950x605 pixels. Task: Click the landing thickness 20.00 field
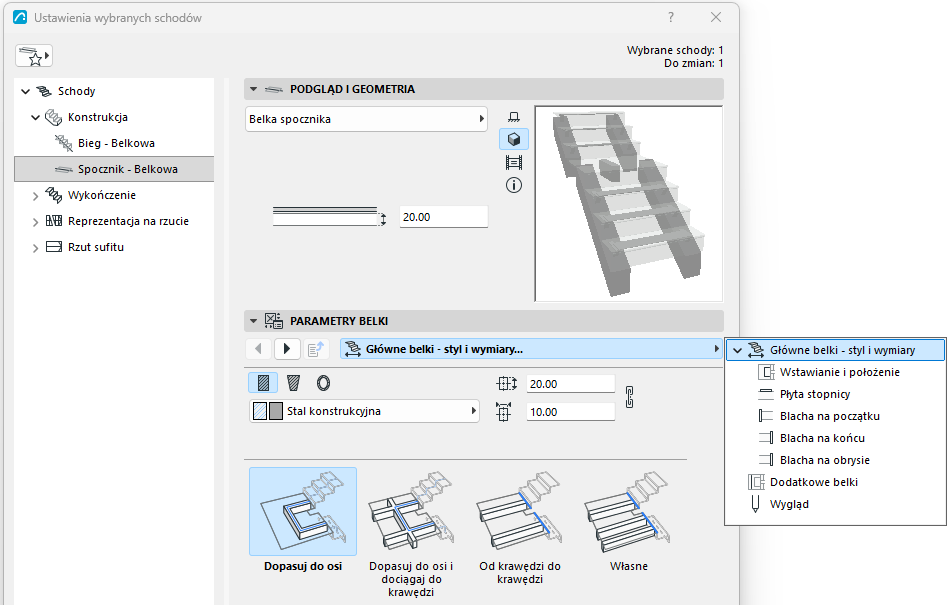pyautogui.click(x=443, y=217)
